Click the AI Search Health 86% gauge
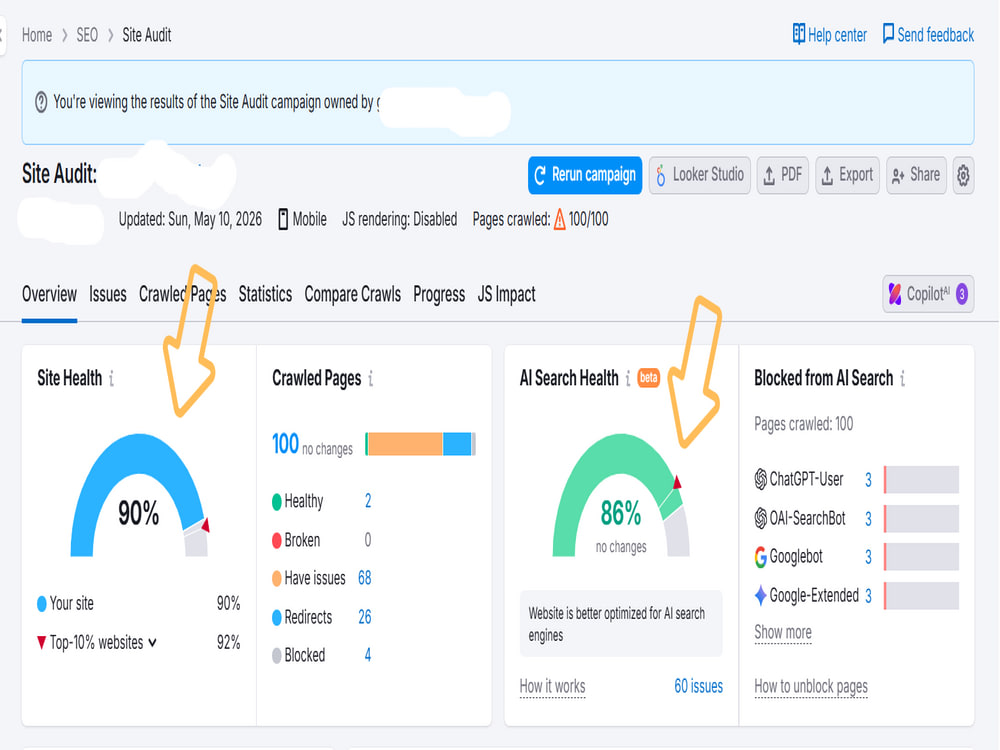Viewport: 1000px width, 750px height. point(621,496)
